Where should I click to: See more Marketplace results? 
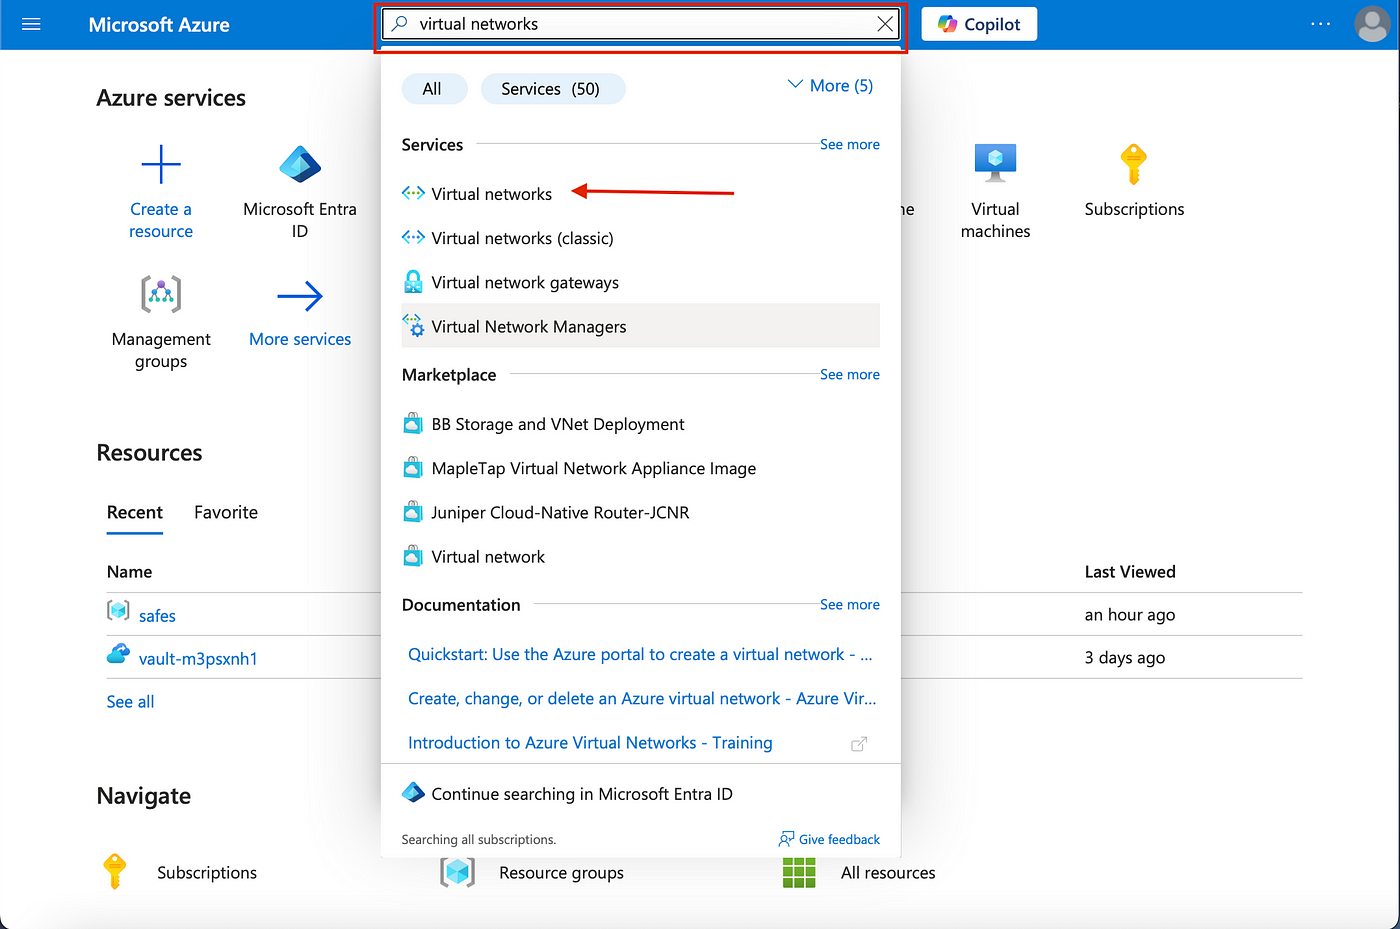(849, 374)
